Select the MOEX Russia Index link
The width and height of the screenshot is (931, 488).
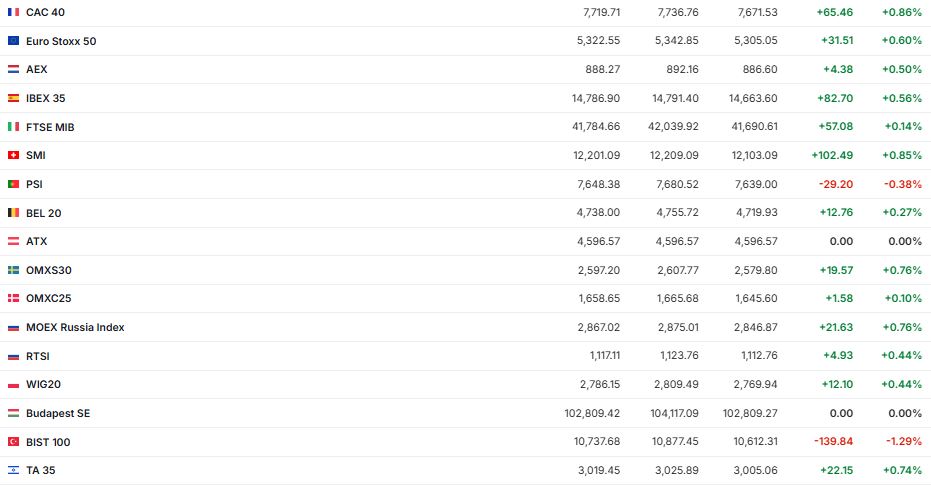tap(75, 327)
